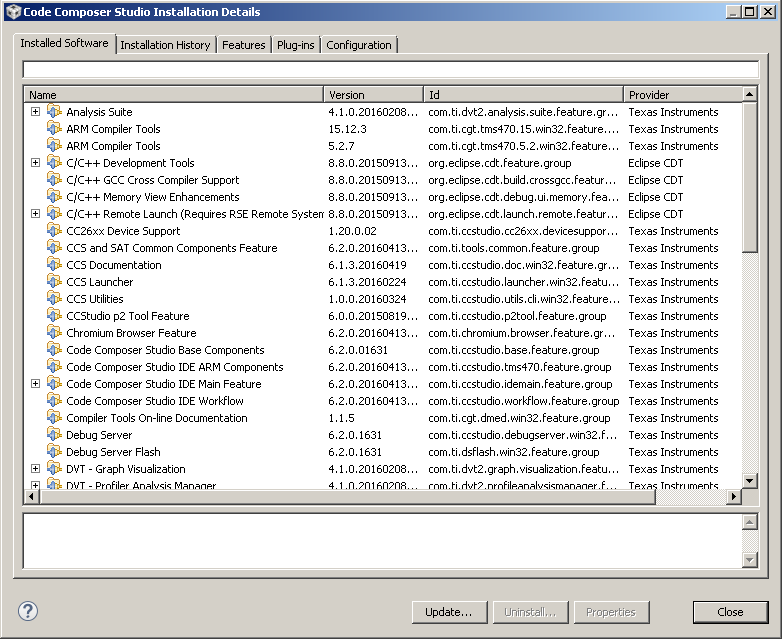The width and height of the screenshot is (782, 639).
Task: Expand the Analysis Suite tree node
Action: pos(35,112)
